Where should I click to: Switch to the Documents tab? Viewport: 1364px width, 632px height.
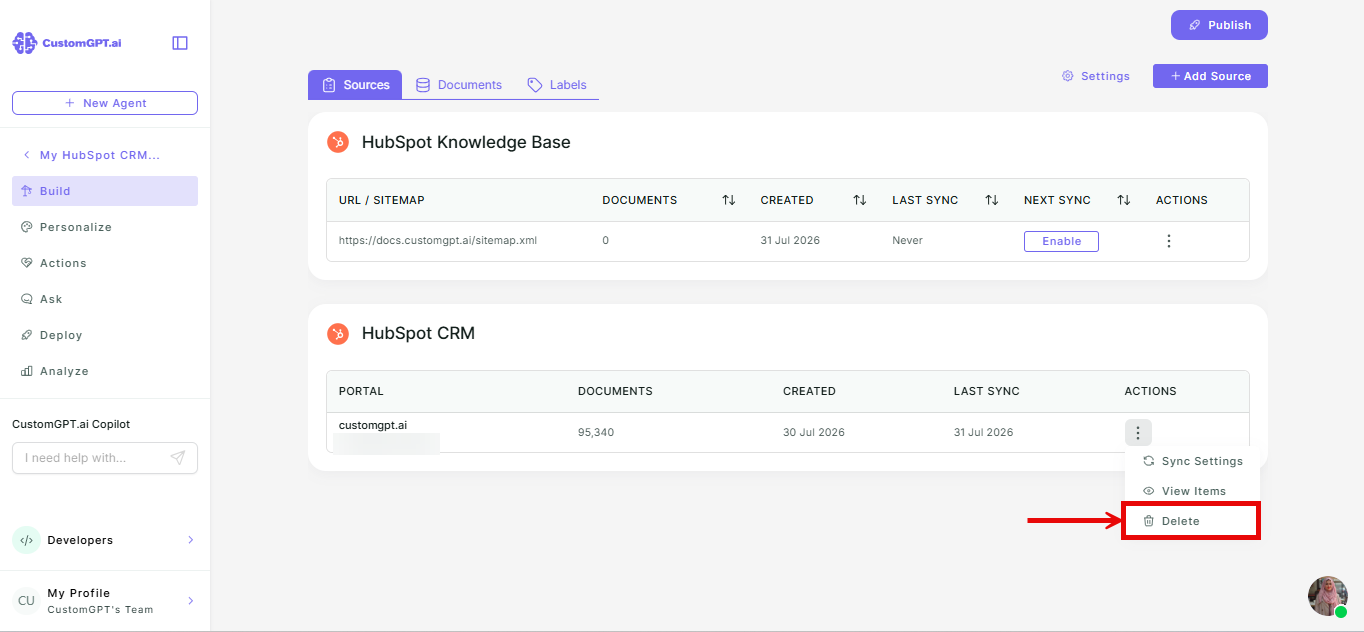459,85
